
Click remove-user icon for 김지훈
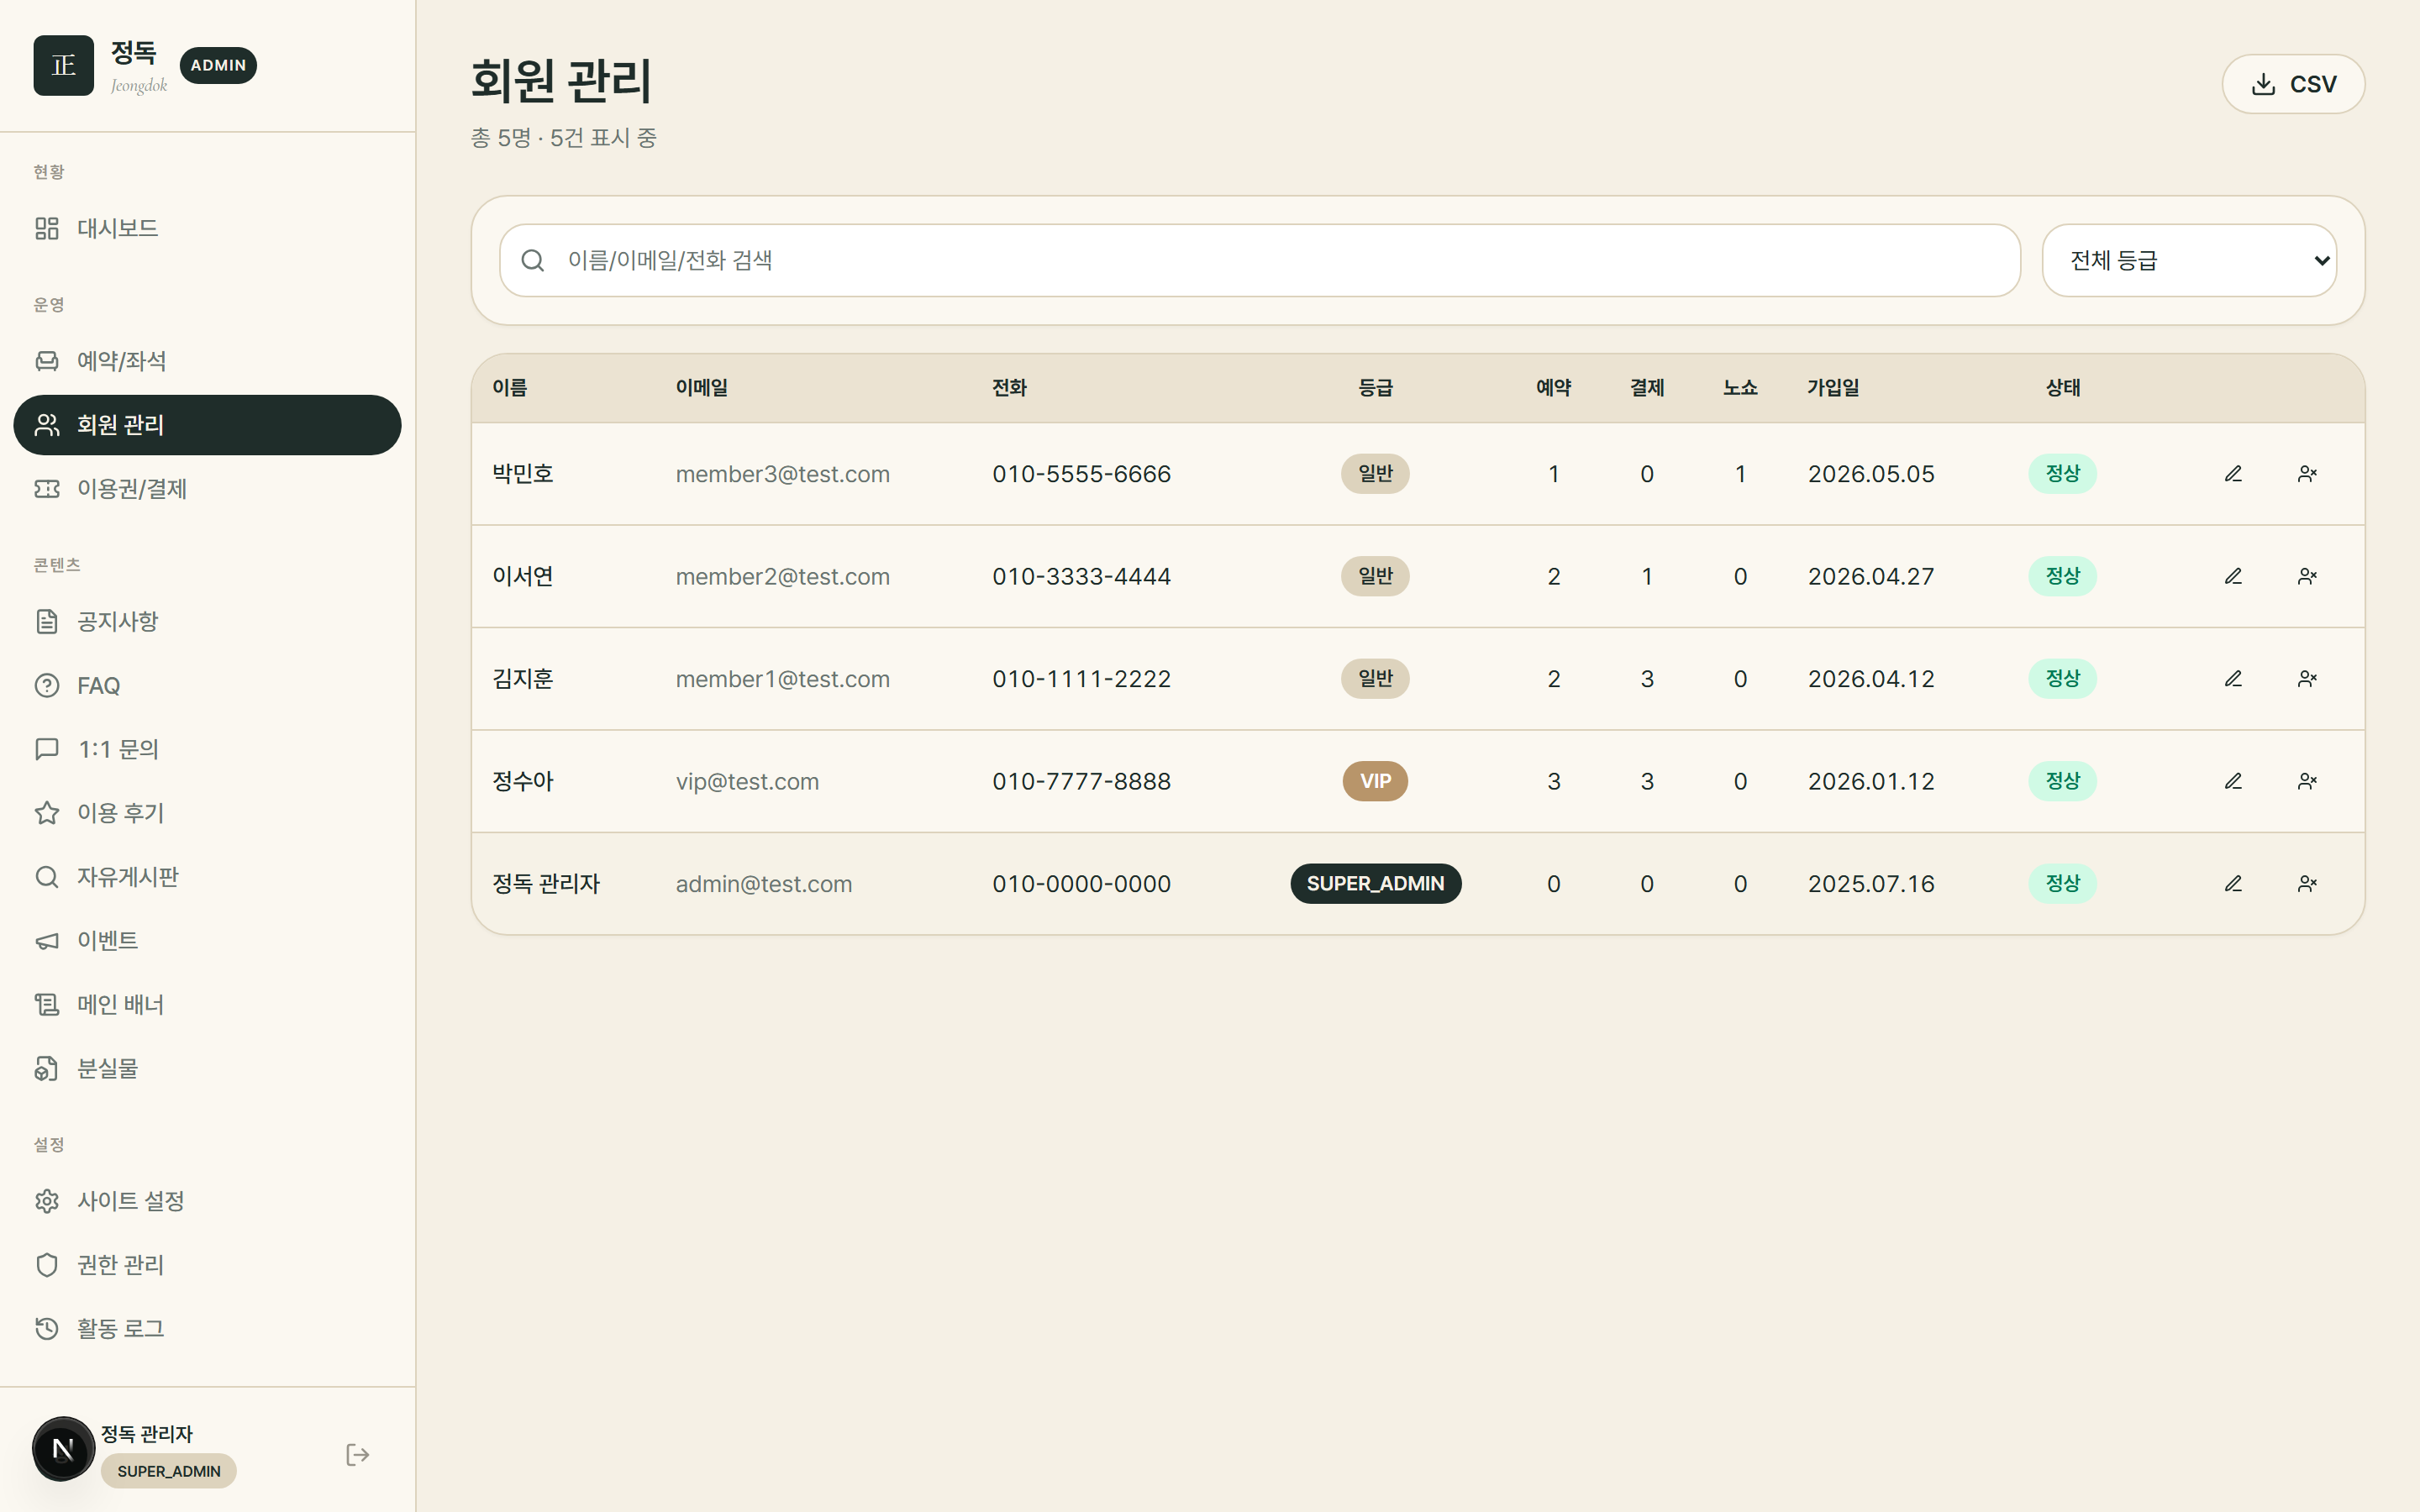coord(2307,679)
